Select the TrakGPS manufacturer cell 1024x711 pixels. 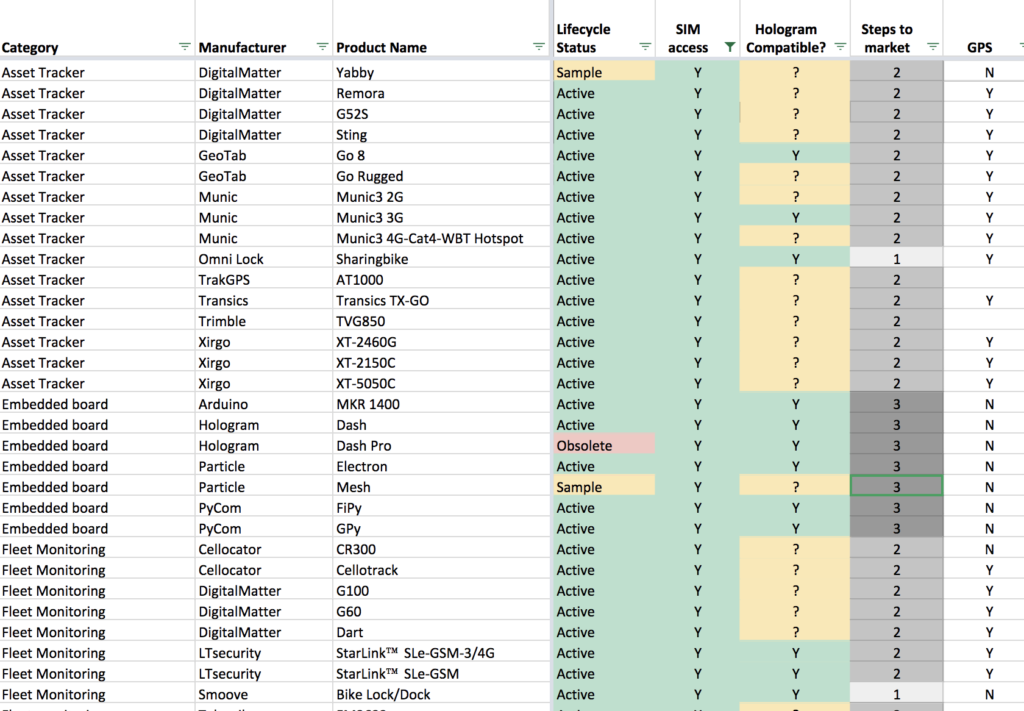(264, 279)
